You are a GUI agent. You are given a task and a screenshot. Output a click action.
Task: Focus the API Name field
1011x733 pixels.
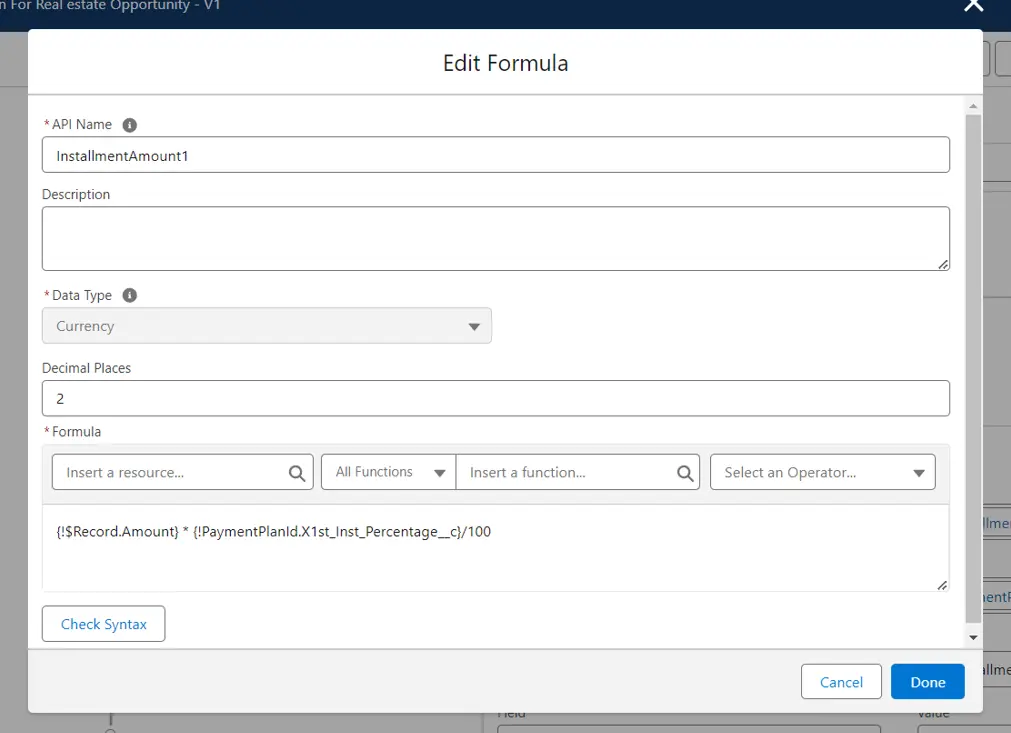(495, 155)
